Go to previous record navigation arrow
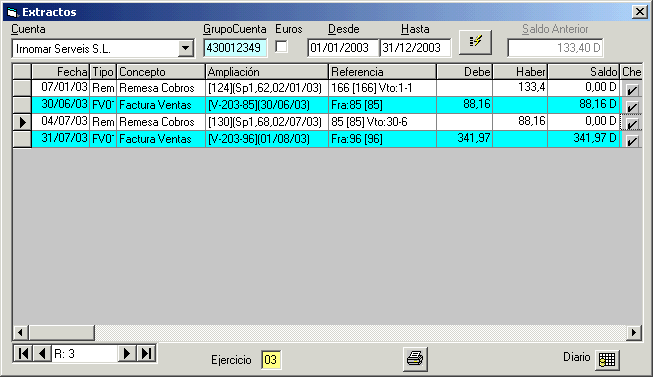 pos(42,354)
